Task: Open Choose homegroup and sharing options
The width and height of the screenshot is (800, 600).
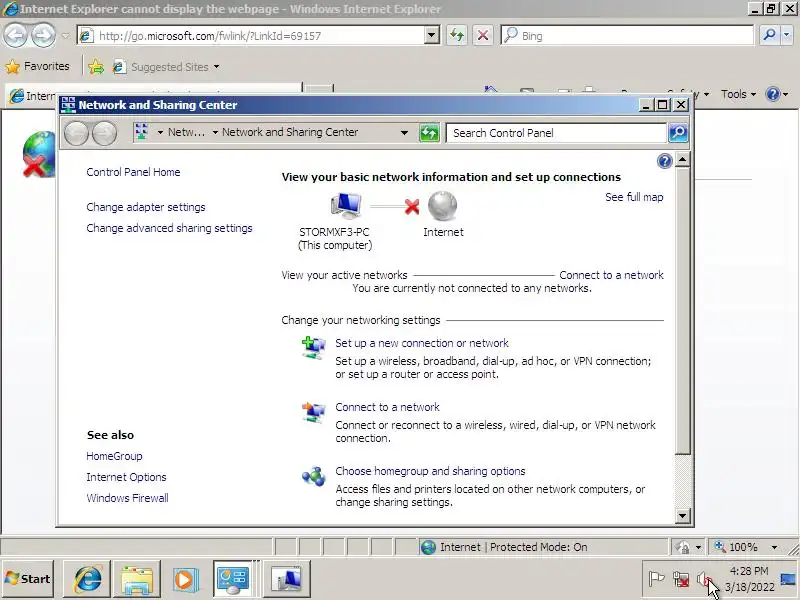Action: pos(430,471)
